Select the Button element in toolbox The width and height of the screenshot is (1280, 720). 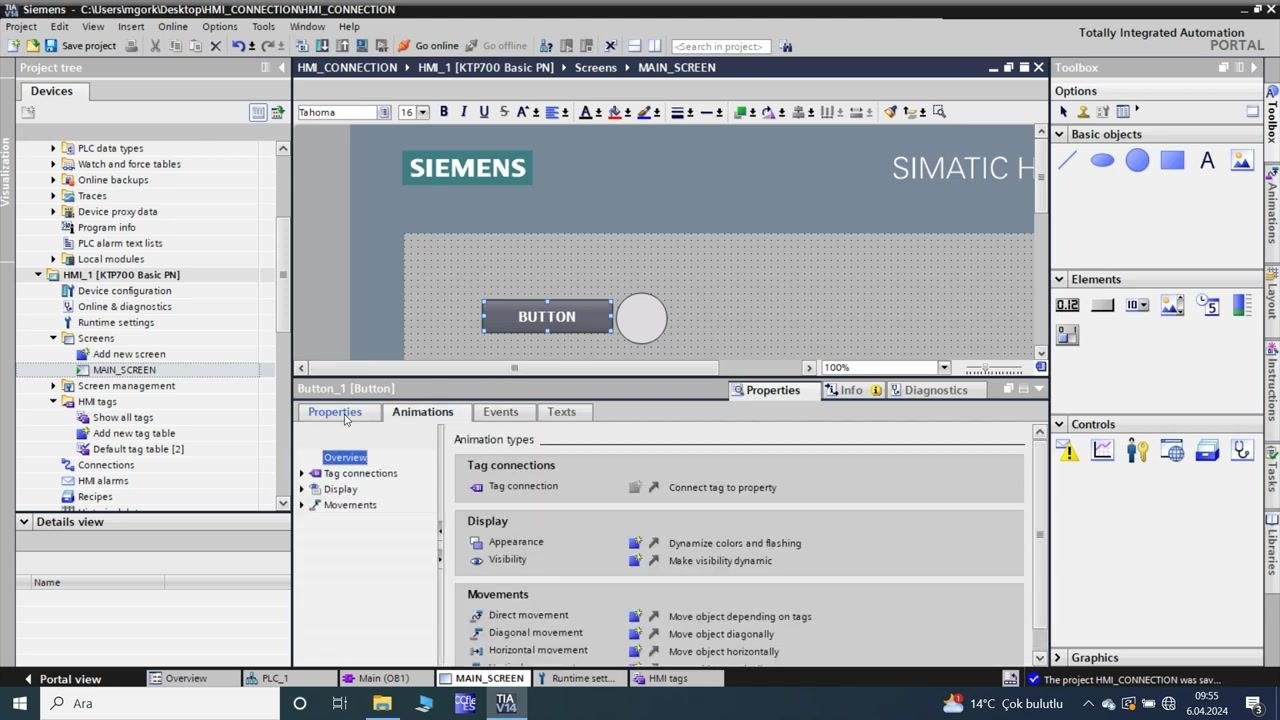[1102, 305]
